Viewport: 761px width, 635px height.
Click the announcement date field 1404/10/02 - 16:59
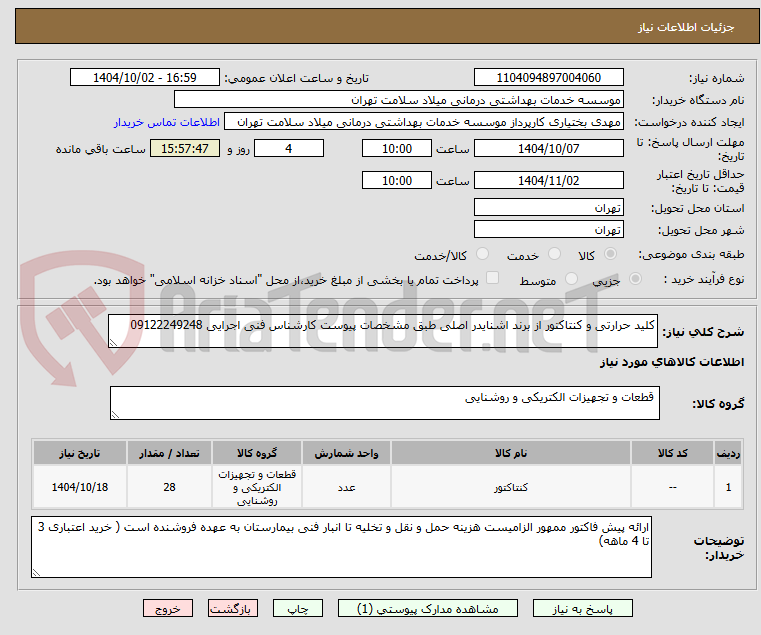point(145,78)
